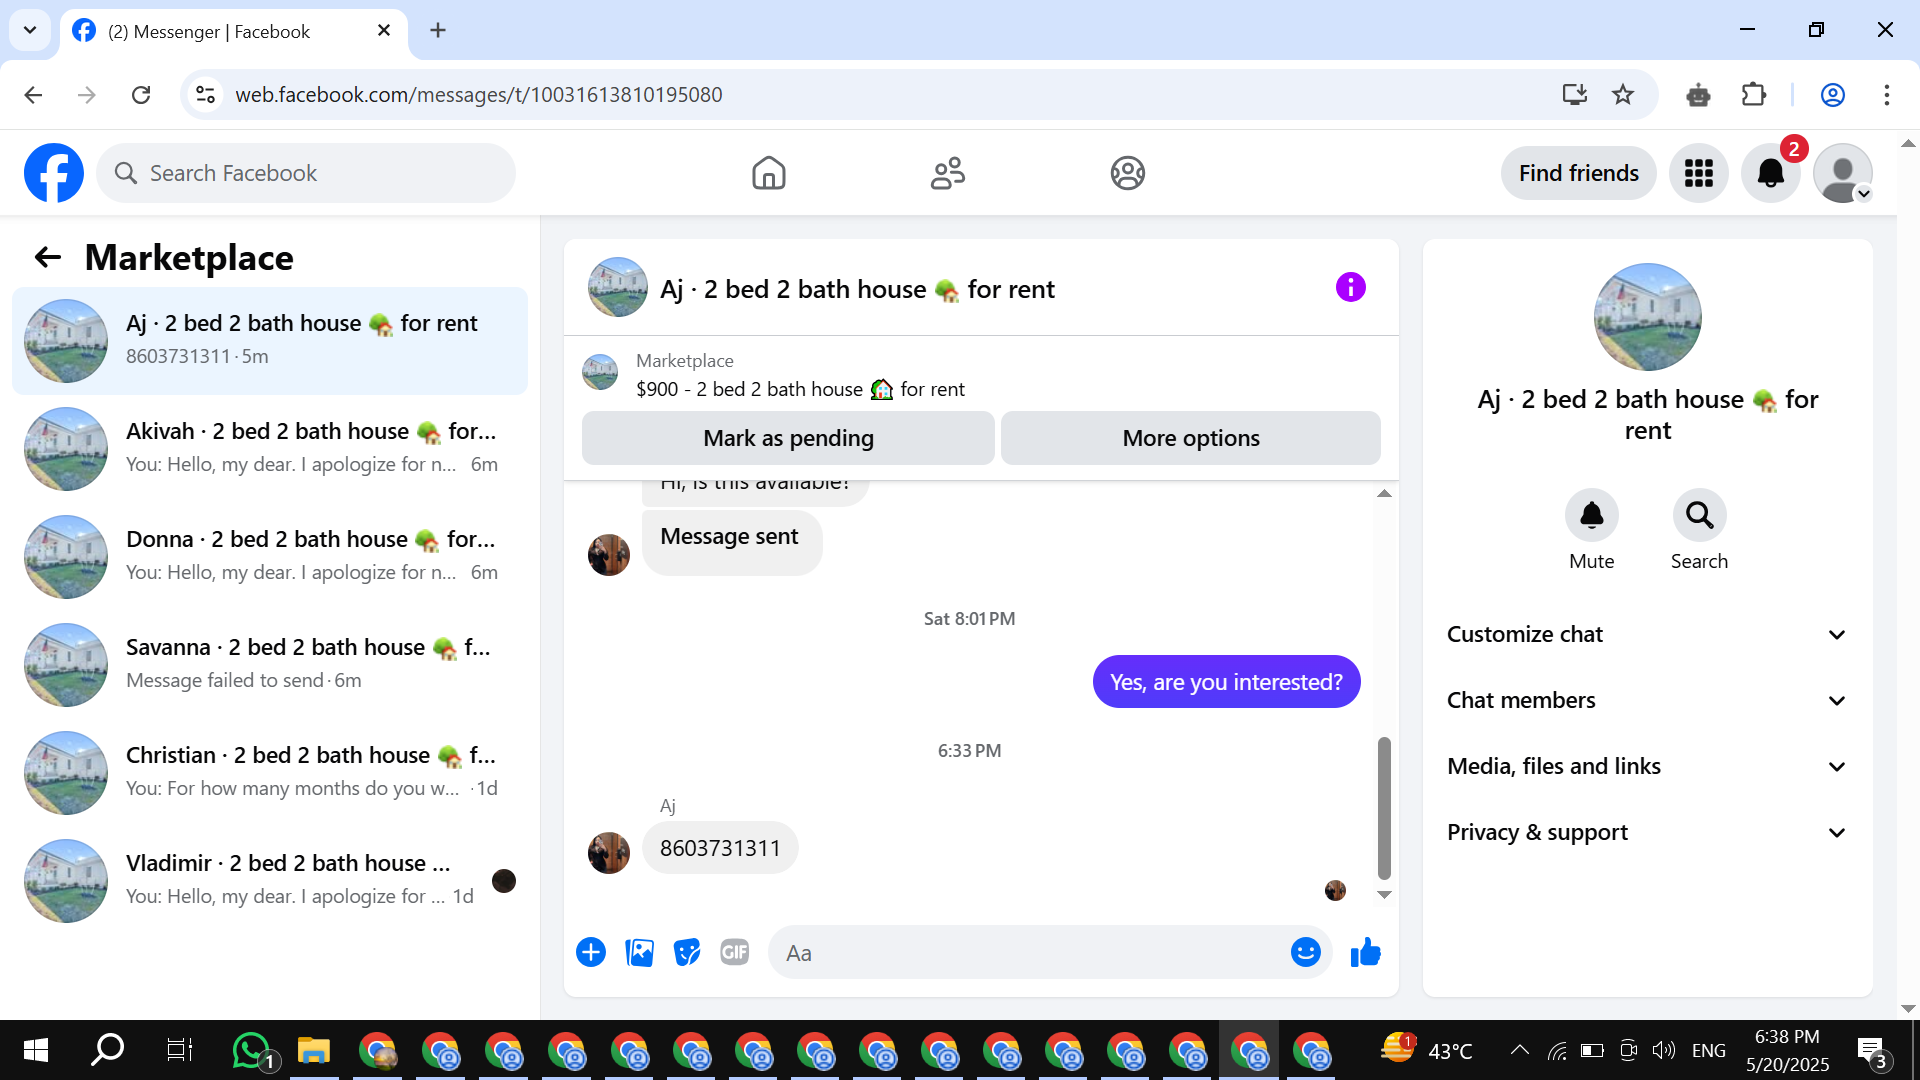Open the notifications bell in top bar

tap(1770, 173)
